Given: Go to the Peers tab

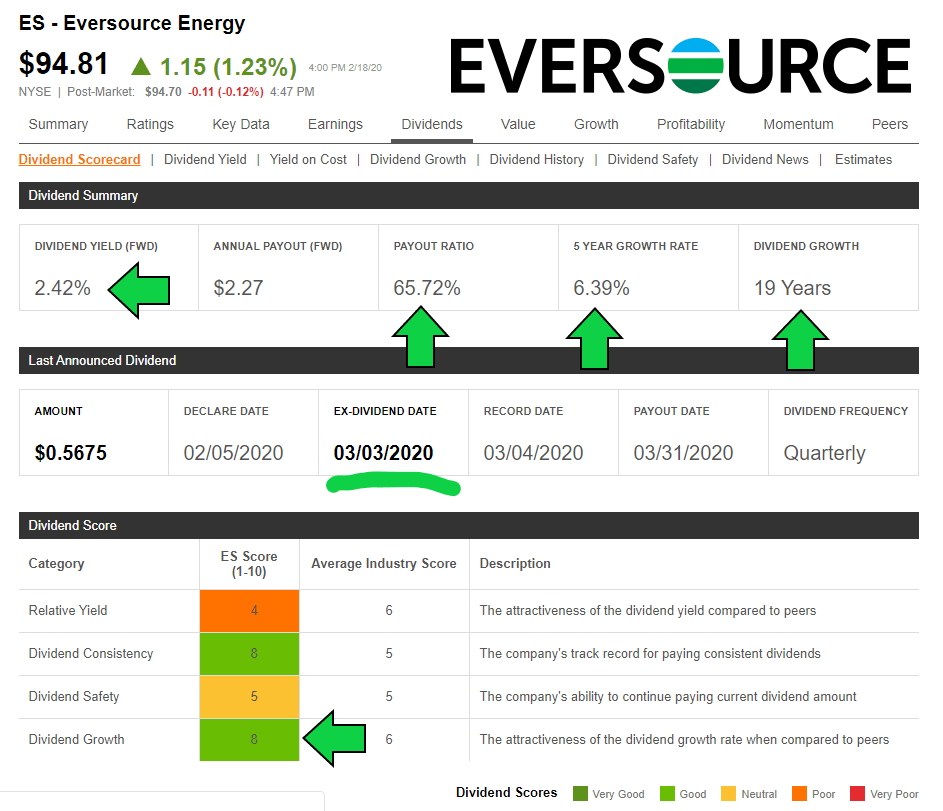Looking at the screenshot, I should point(889,124).
